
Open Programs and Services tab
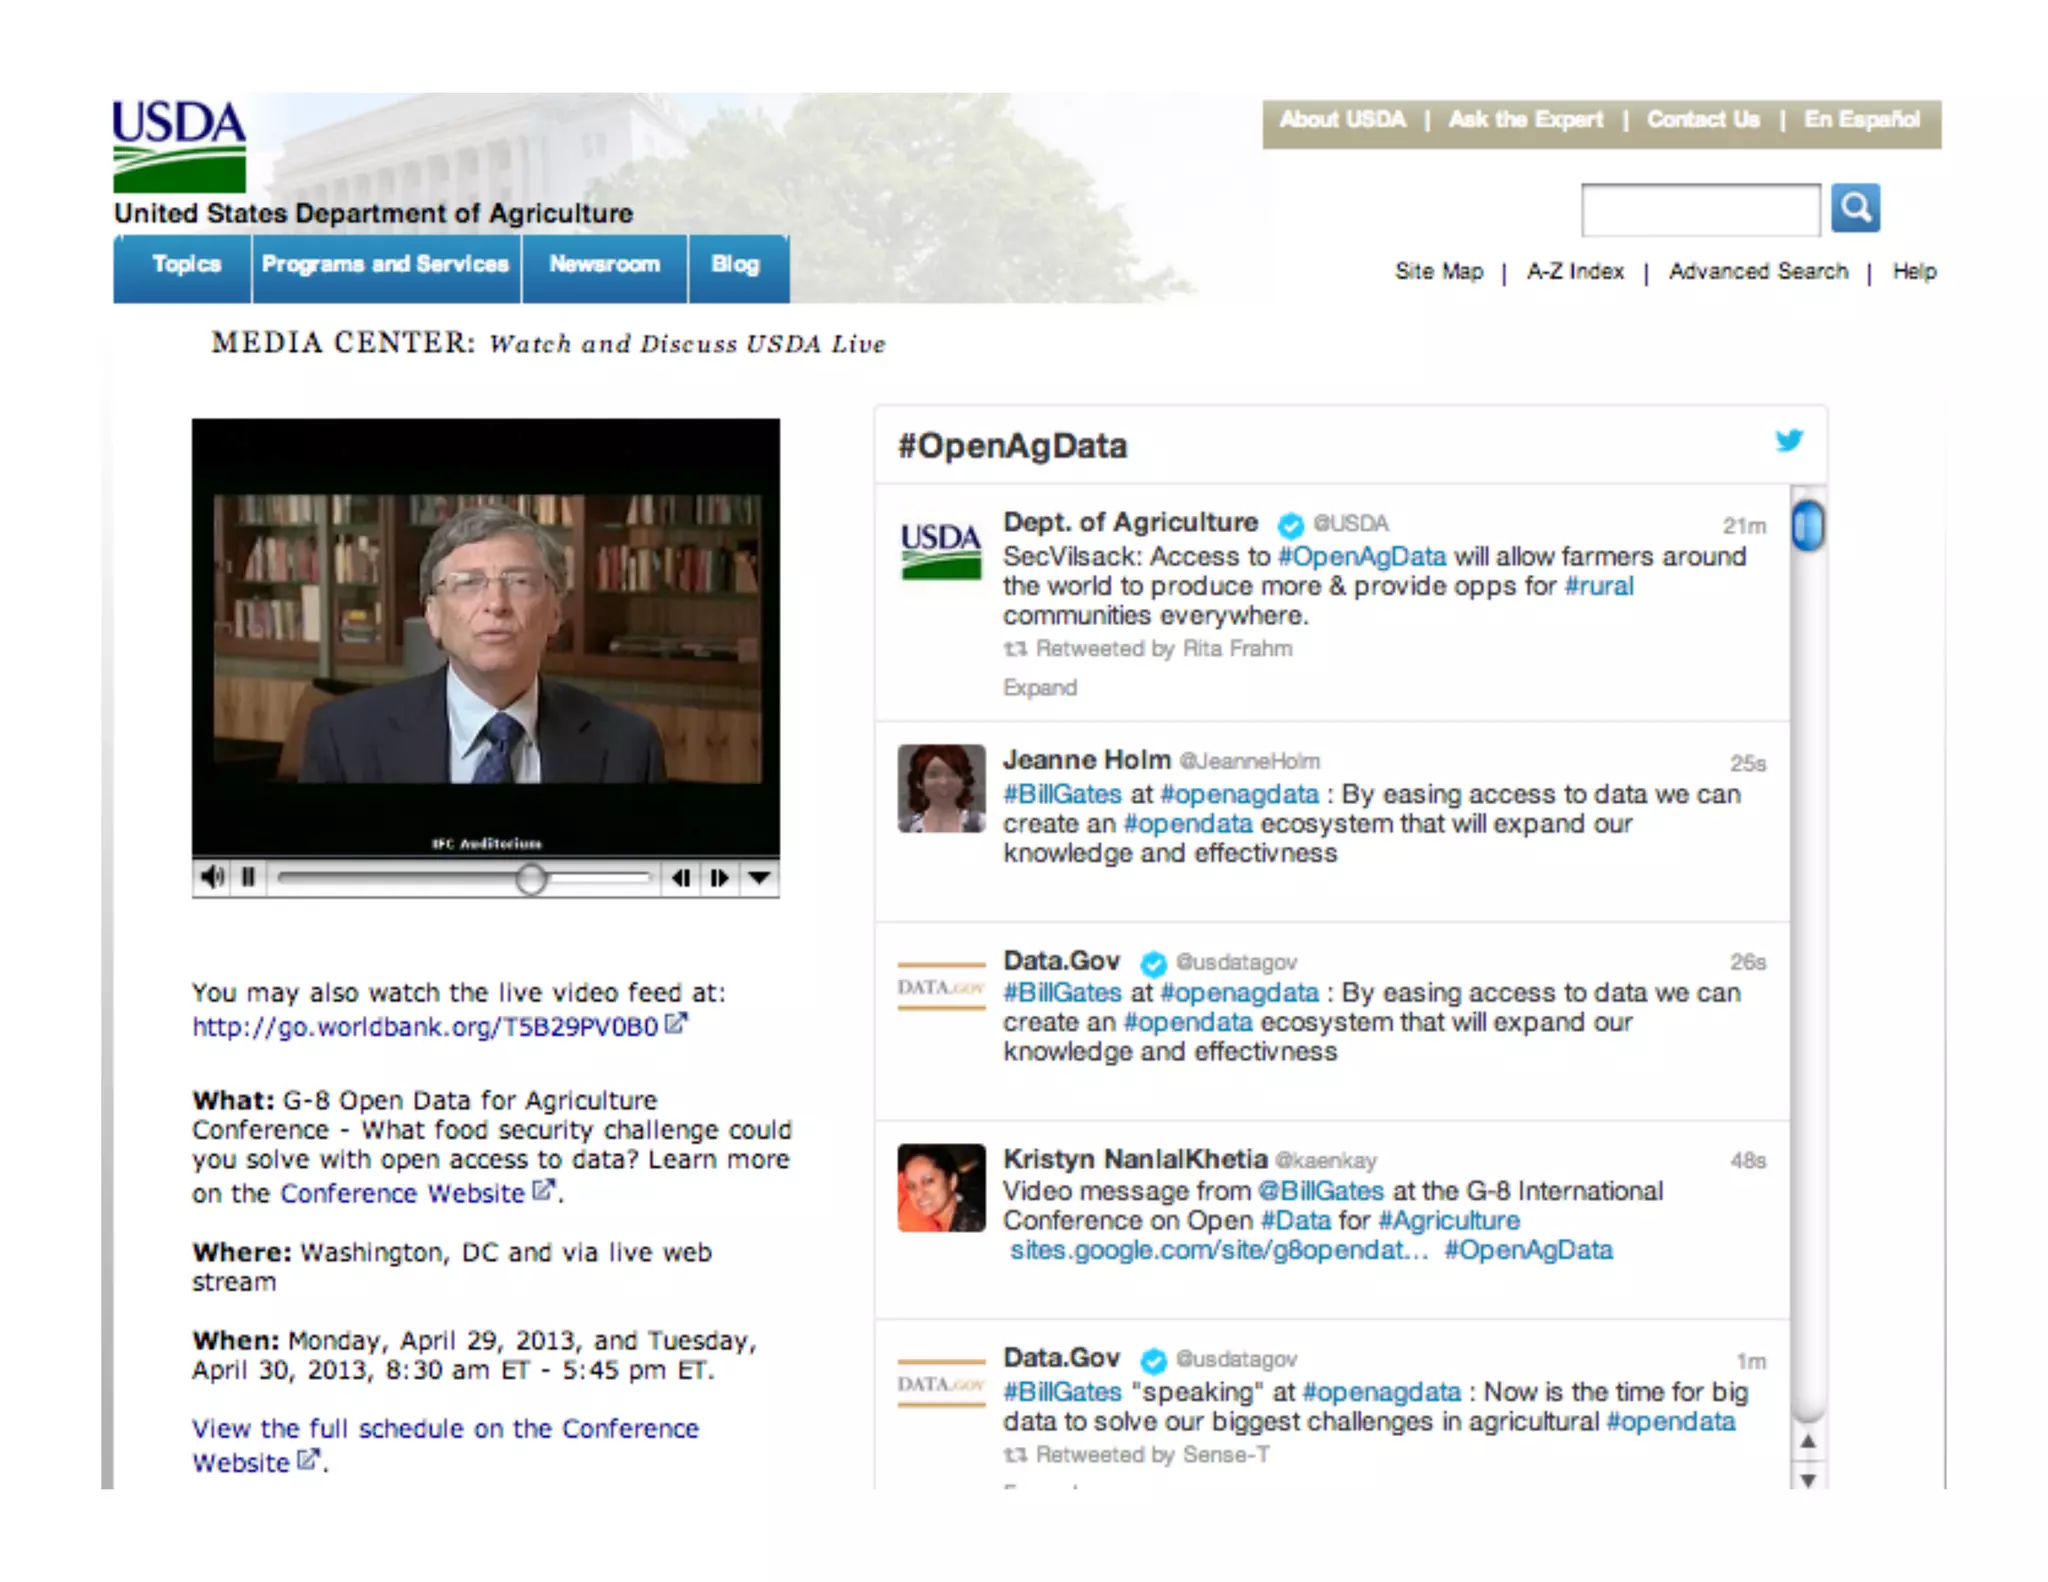385,265
